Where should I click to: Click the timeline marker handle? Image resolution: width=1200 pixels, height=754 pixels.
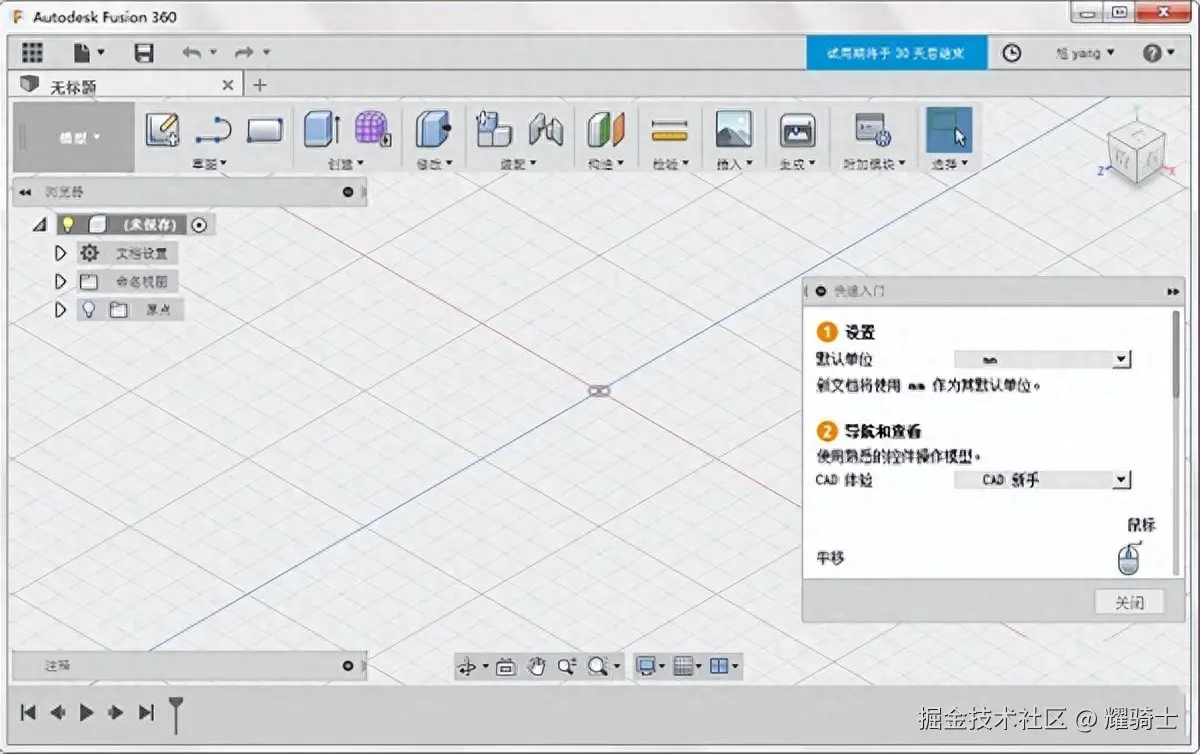click(x=176, y=715)
